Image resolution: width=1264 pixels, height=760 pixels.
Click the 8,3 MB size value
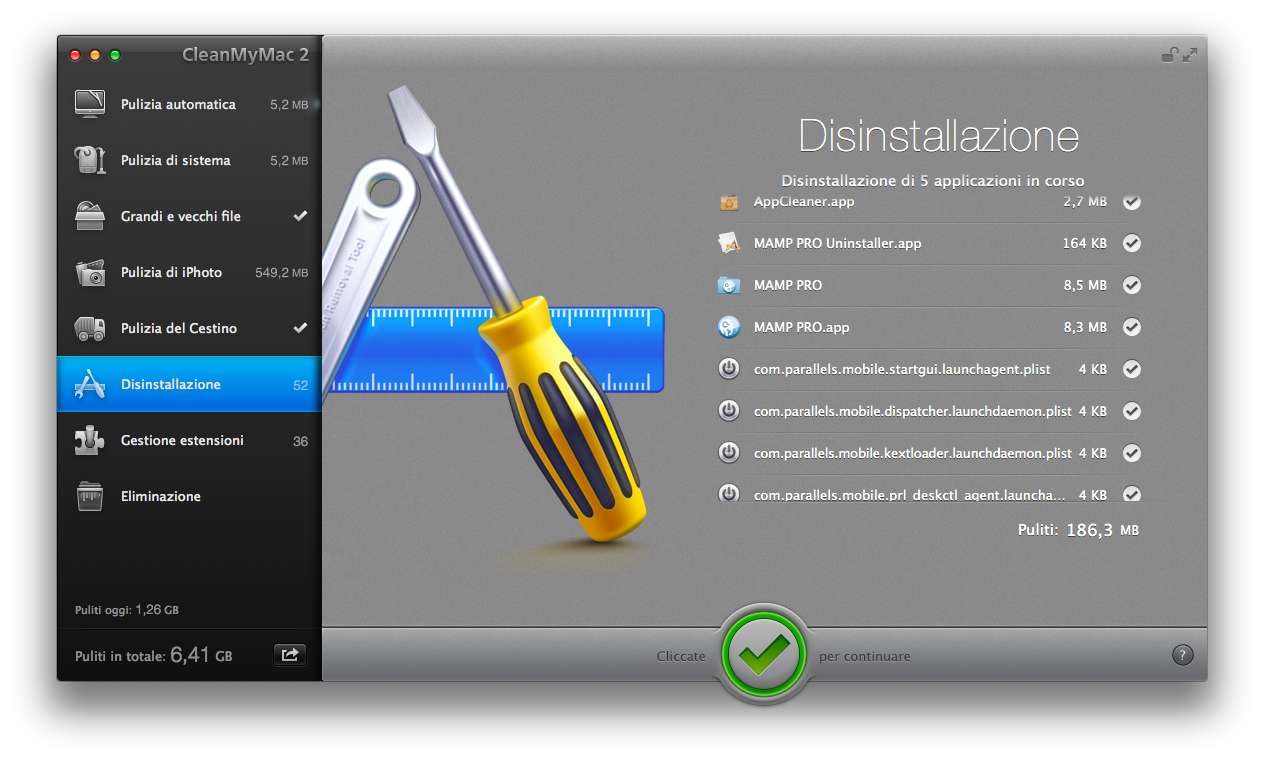point(1085,327)
